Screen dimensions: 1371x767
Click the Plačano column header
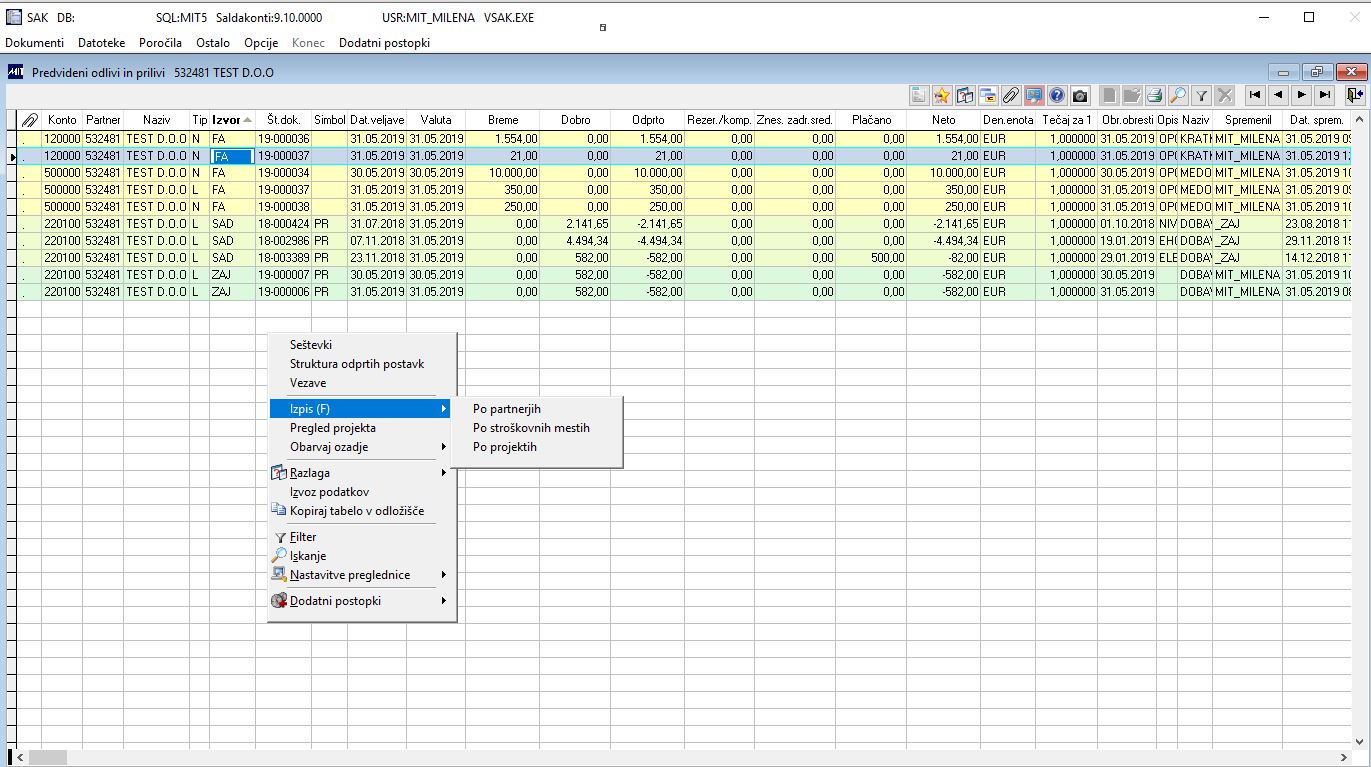coord(871,120)
